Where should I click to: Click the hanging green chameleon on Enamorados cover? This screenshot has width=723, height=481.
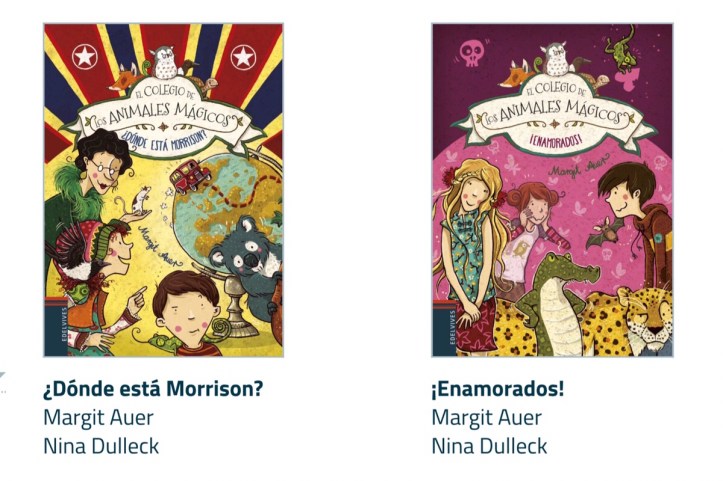point(622,51)
